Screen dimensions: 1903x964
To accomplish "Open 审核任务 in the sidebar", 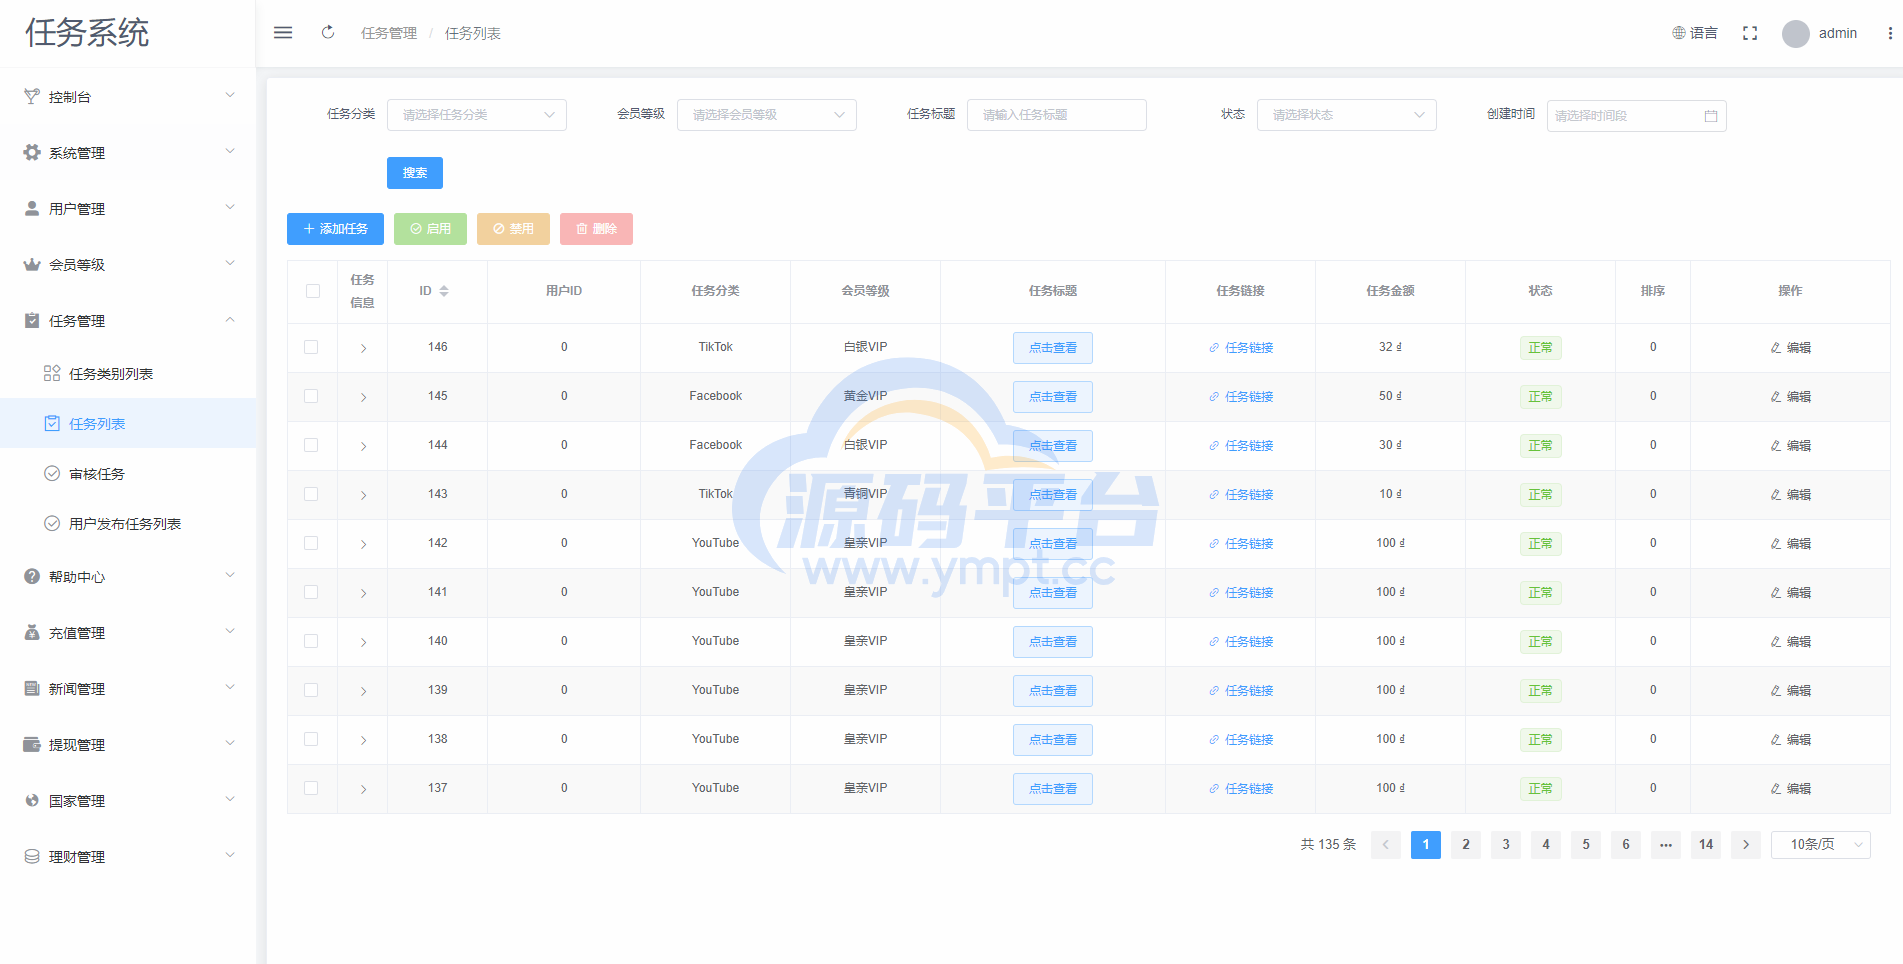I will (x=128, y=473).
